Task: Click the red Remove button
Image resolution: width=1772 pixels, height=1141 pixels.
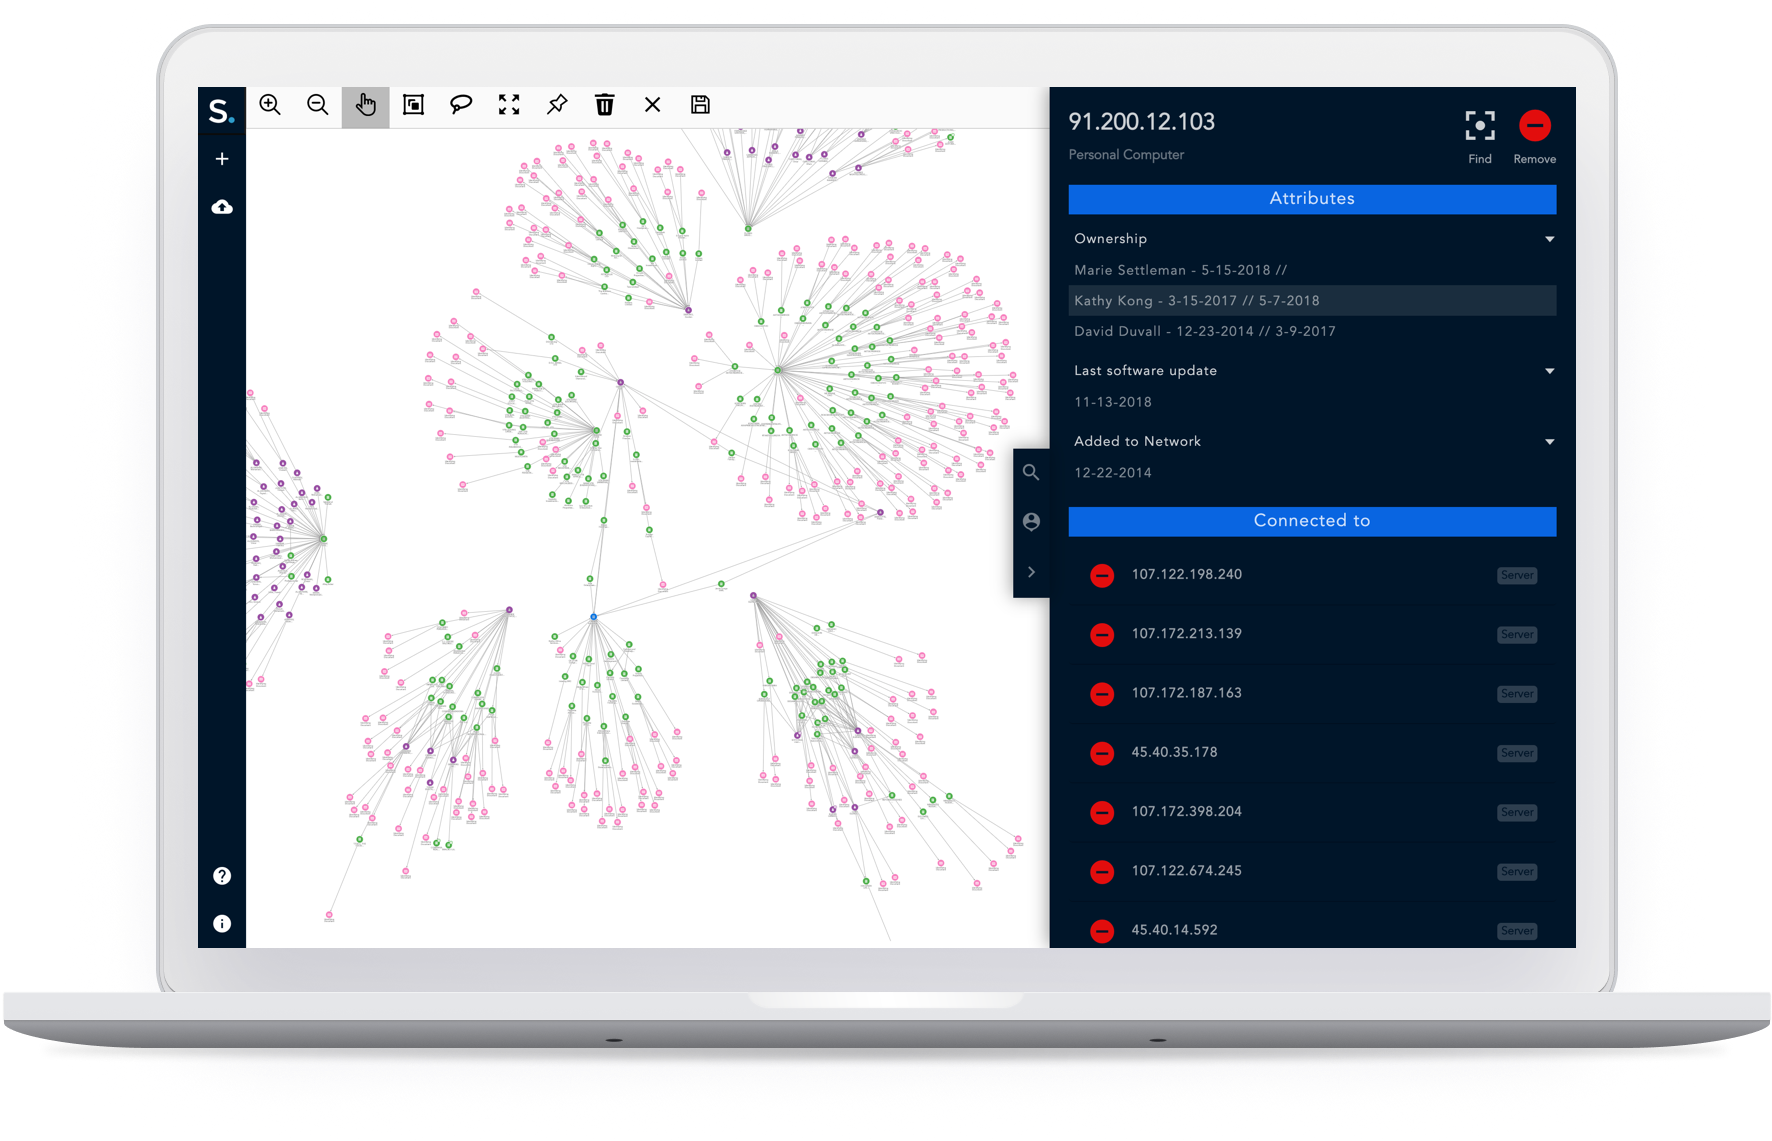Action: pyautogui.click(x=1535, y=126)
